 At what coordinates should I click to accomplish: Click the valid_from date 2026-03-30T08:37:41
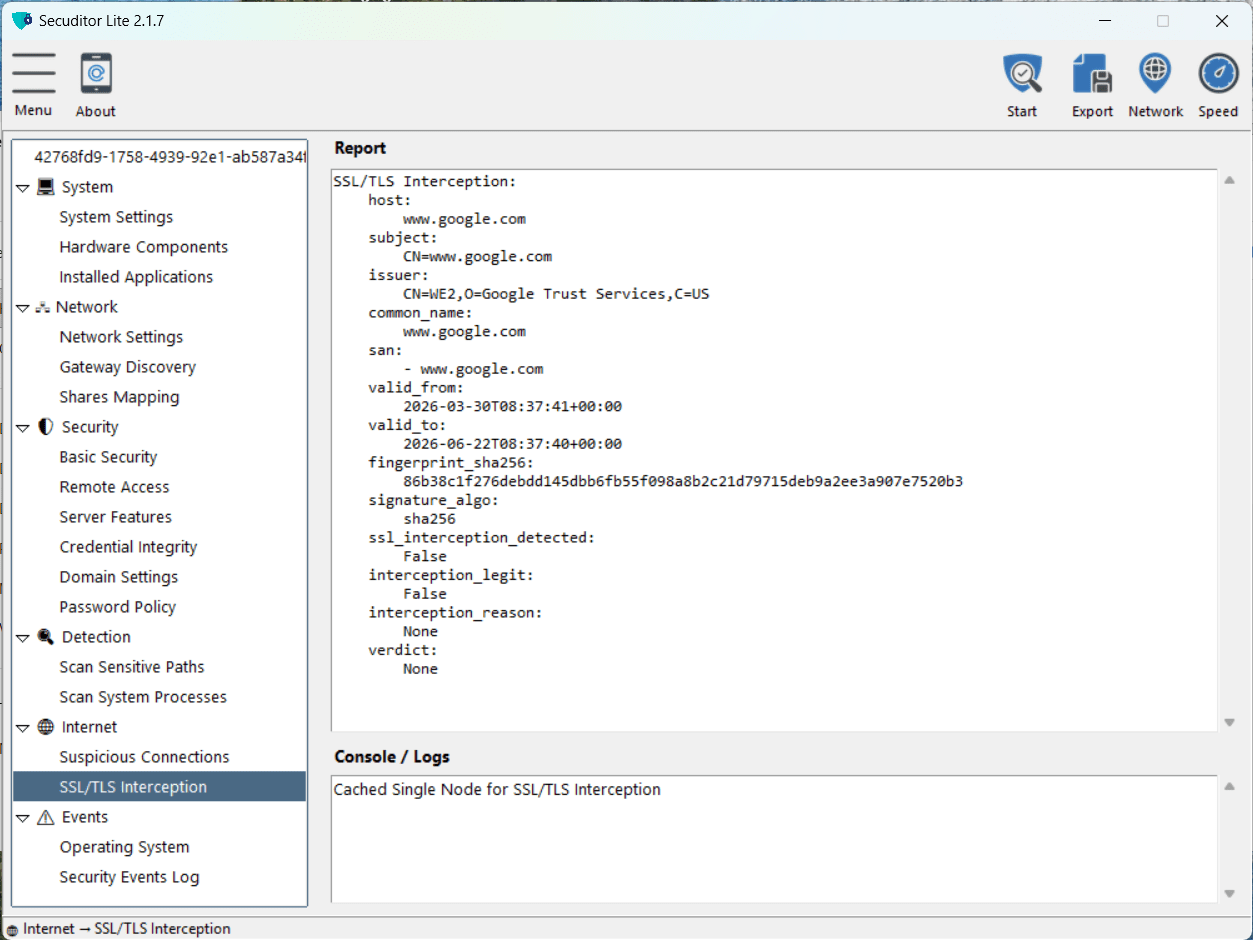[x=512, y=406]
